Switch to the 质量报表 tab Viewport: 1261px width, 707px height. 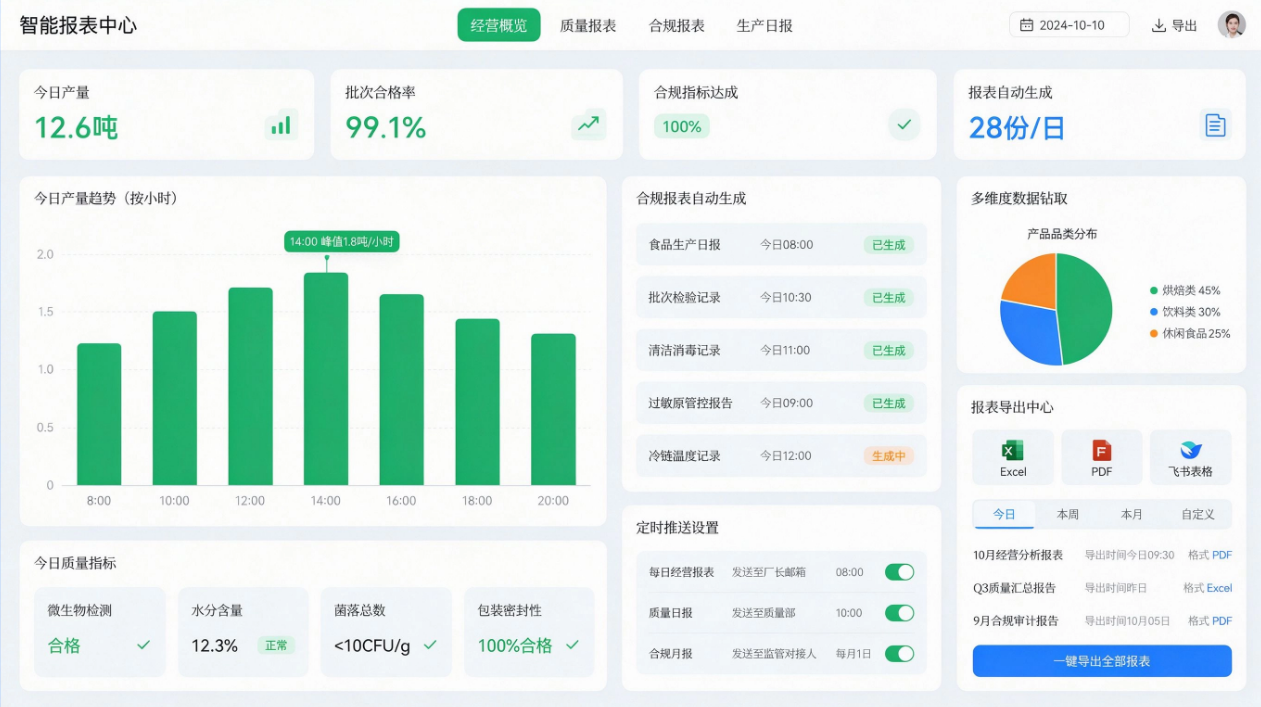[588, 26]
